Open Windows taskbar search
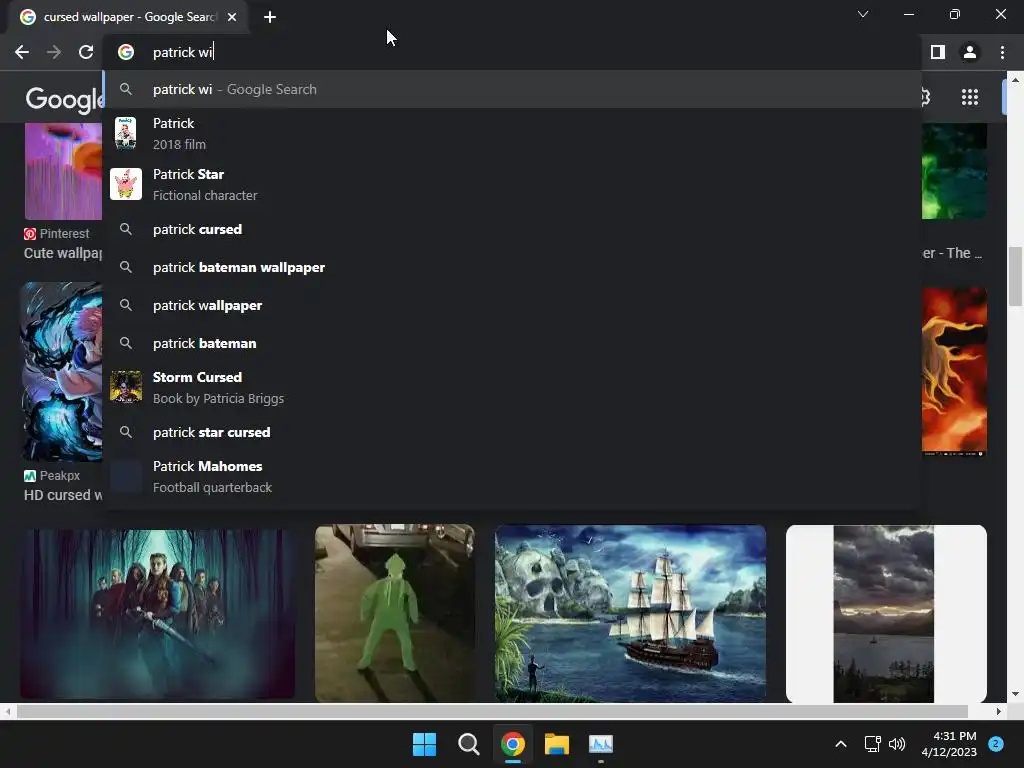This screenshot has height=768, width=1024. 468,744
